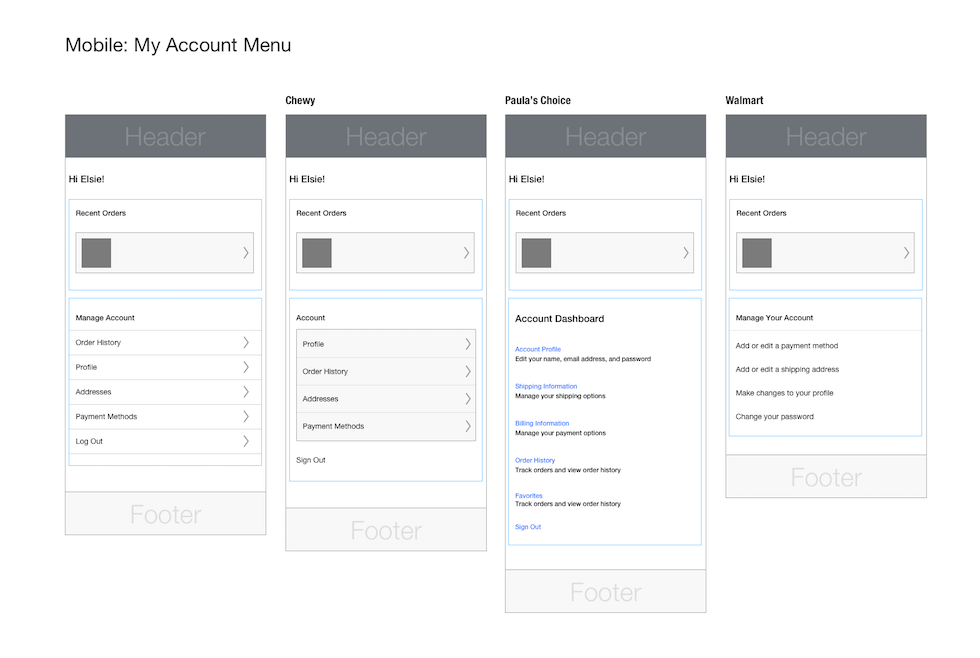Click Sign Out text in Chewy mockup
The height and width of the screenshot is (658, 980).
coord(311,460)
